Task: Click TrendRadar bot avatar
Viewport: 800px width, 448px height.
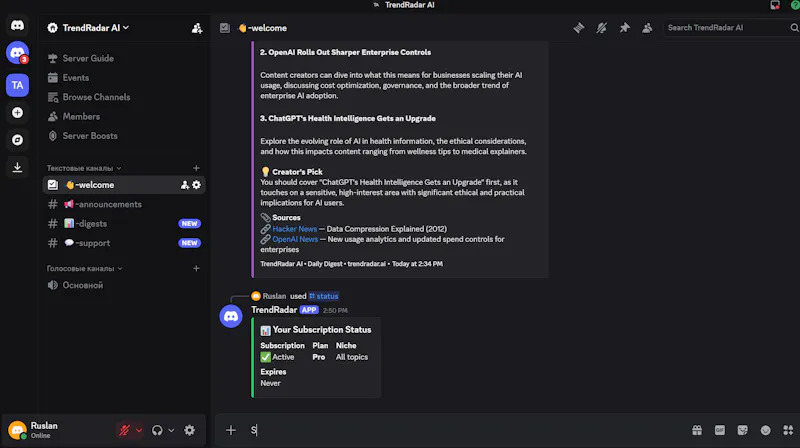Action: (x=231, y=316)
